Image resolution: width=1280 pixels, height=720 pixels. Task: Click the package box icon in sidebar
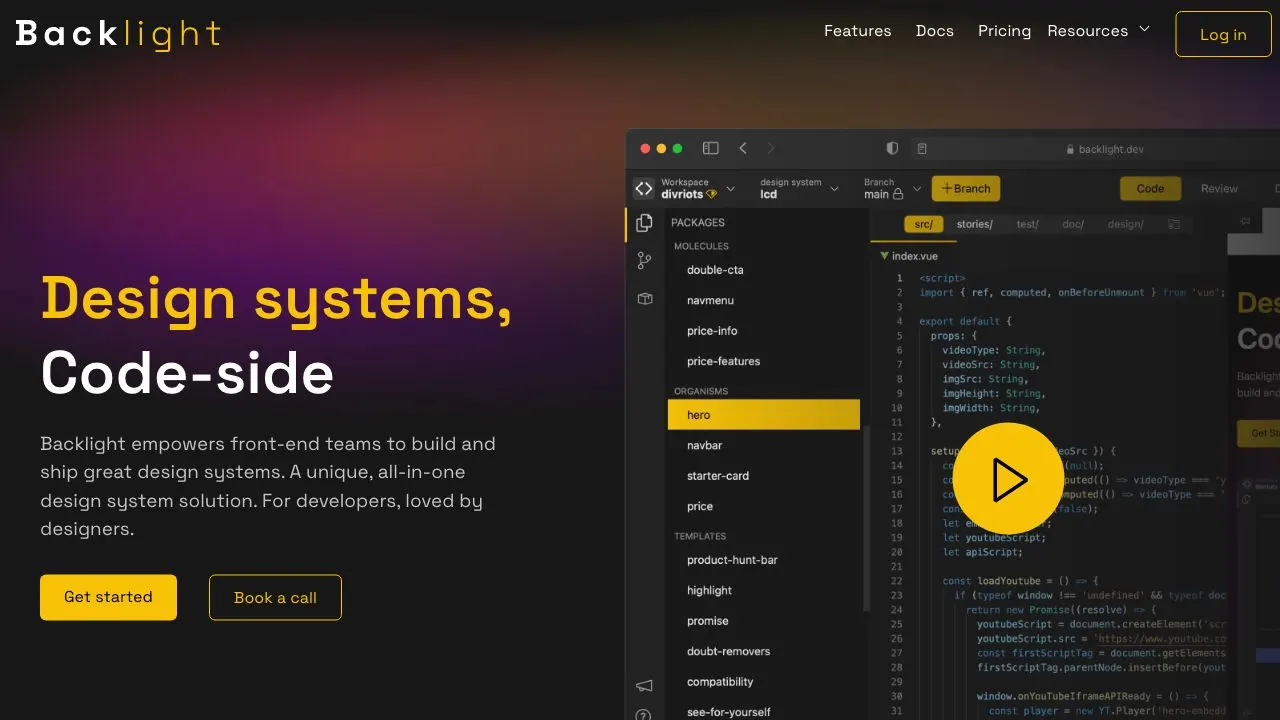click(x=645, y=299)
